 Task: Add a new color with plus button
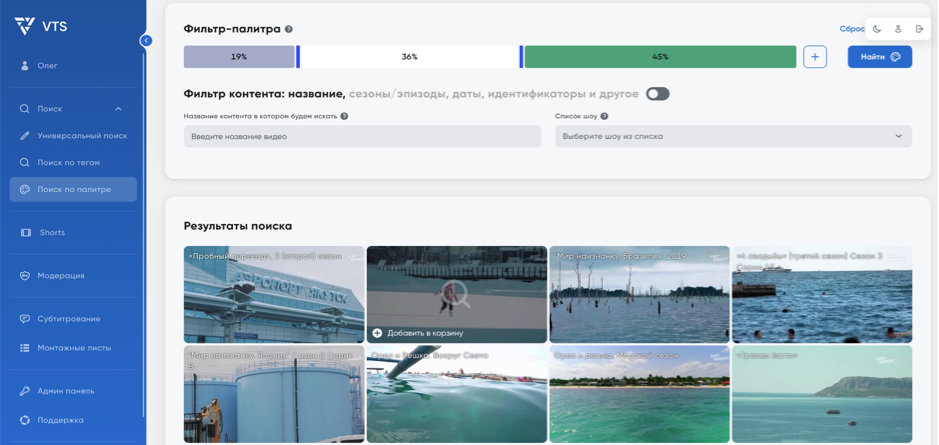tap(815, 57)
